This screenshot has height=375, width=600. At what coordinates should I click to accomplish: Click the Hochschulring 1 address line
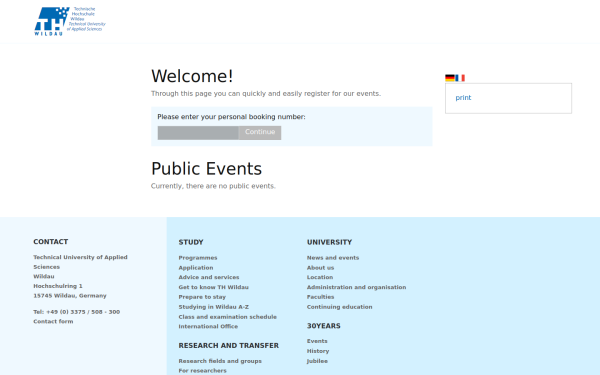(58, 286)
